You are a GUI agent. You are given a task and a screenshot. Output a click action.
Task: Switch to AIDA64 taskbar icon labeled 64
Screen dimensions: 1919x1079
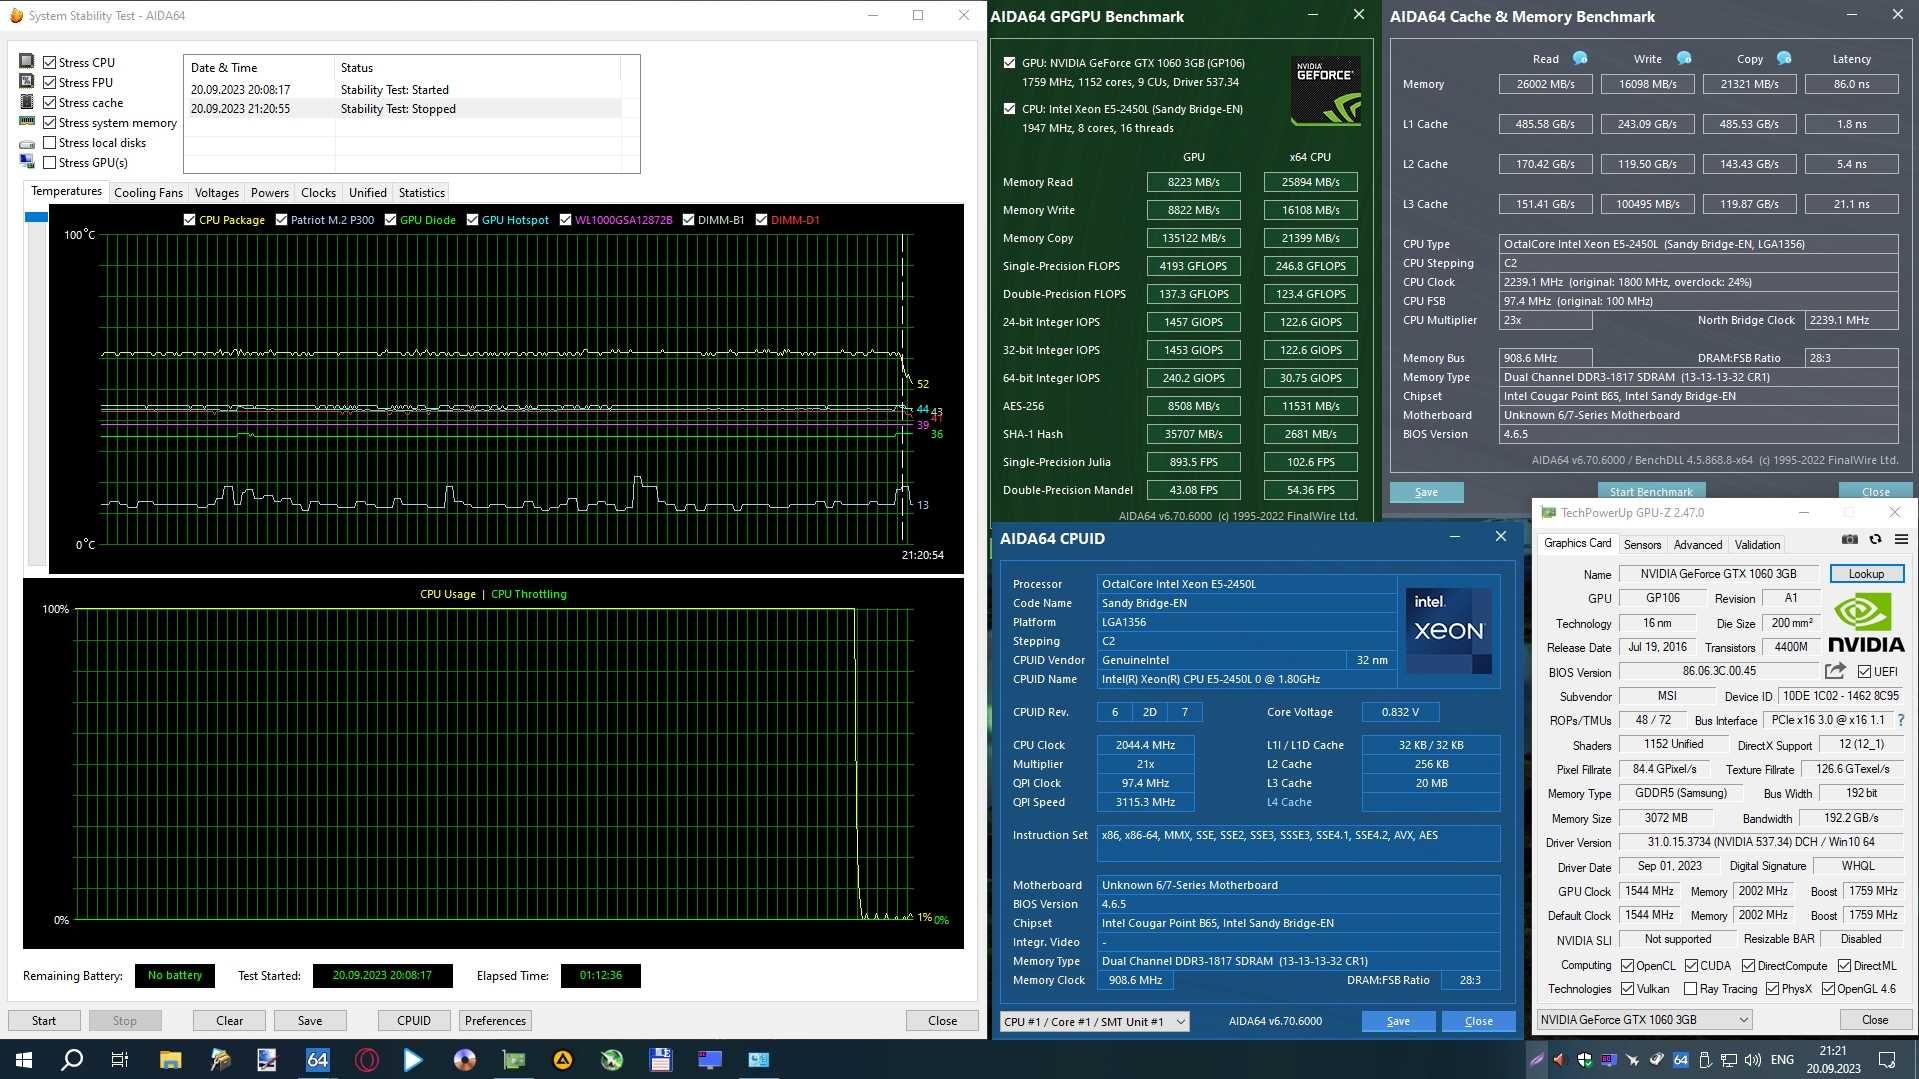(x=317, y=1060)
